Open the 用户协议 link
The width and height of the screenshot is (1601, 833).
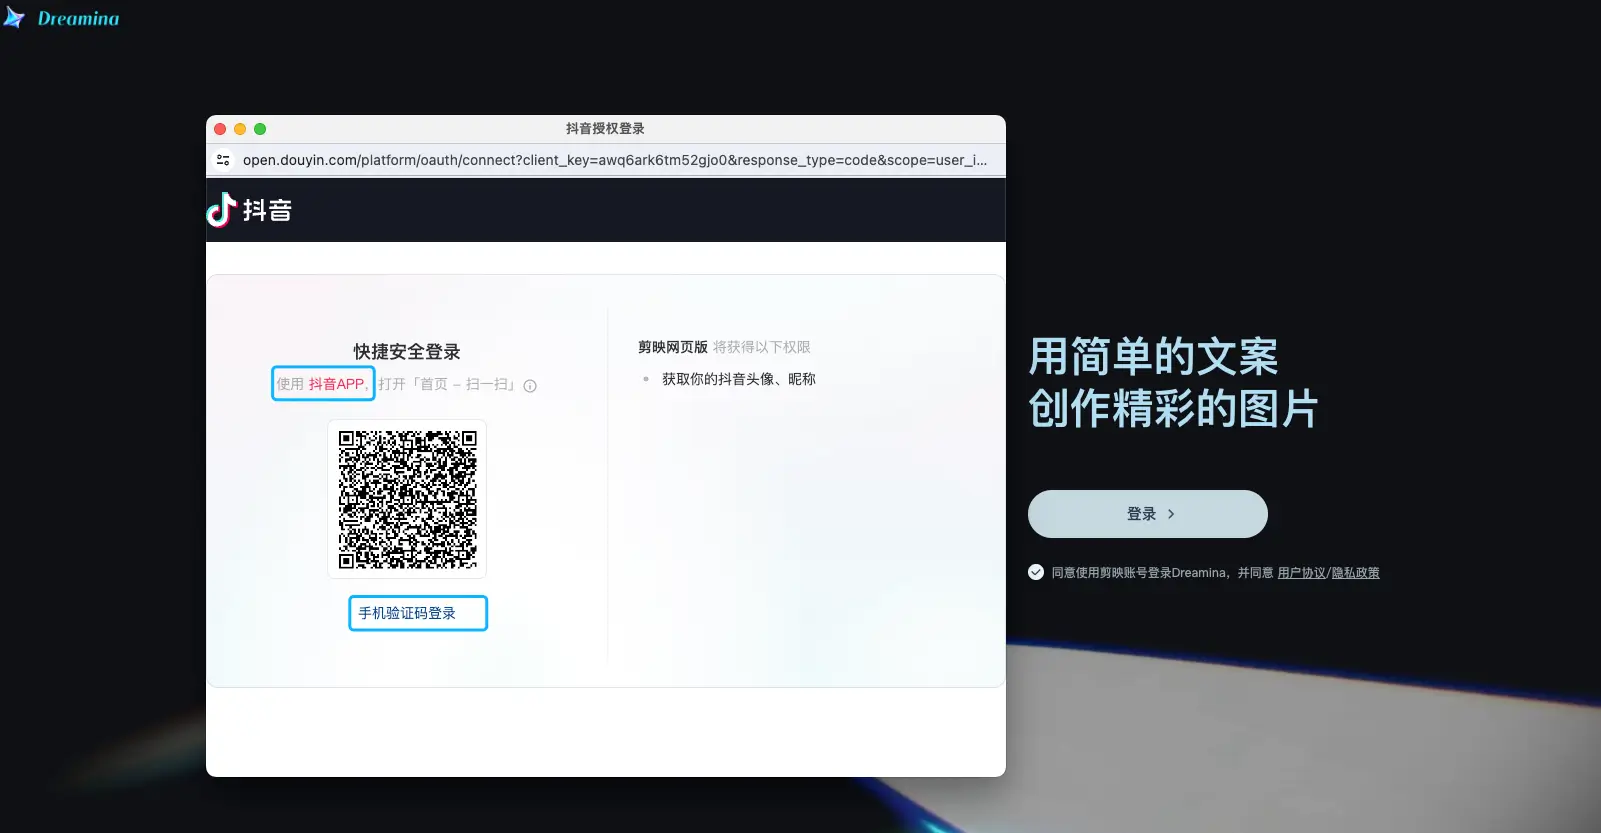[1301, 573]
